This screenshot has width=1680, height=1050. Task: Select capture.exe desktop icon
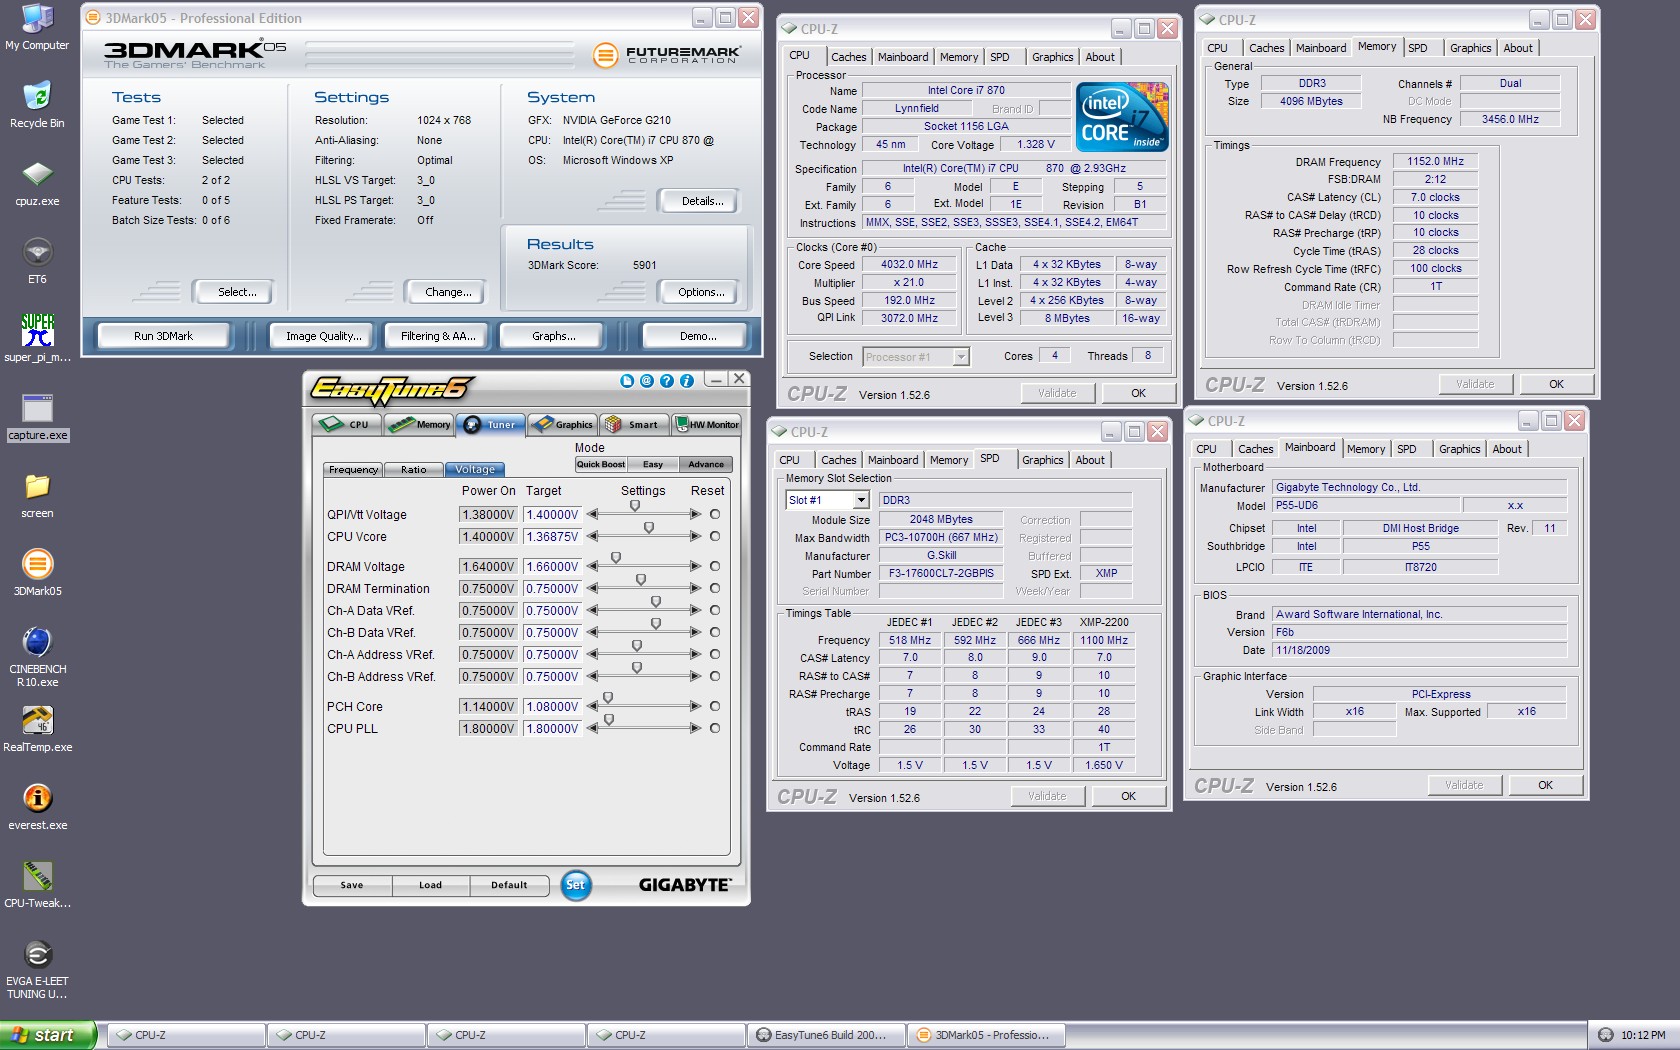pos(37,417)
